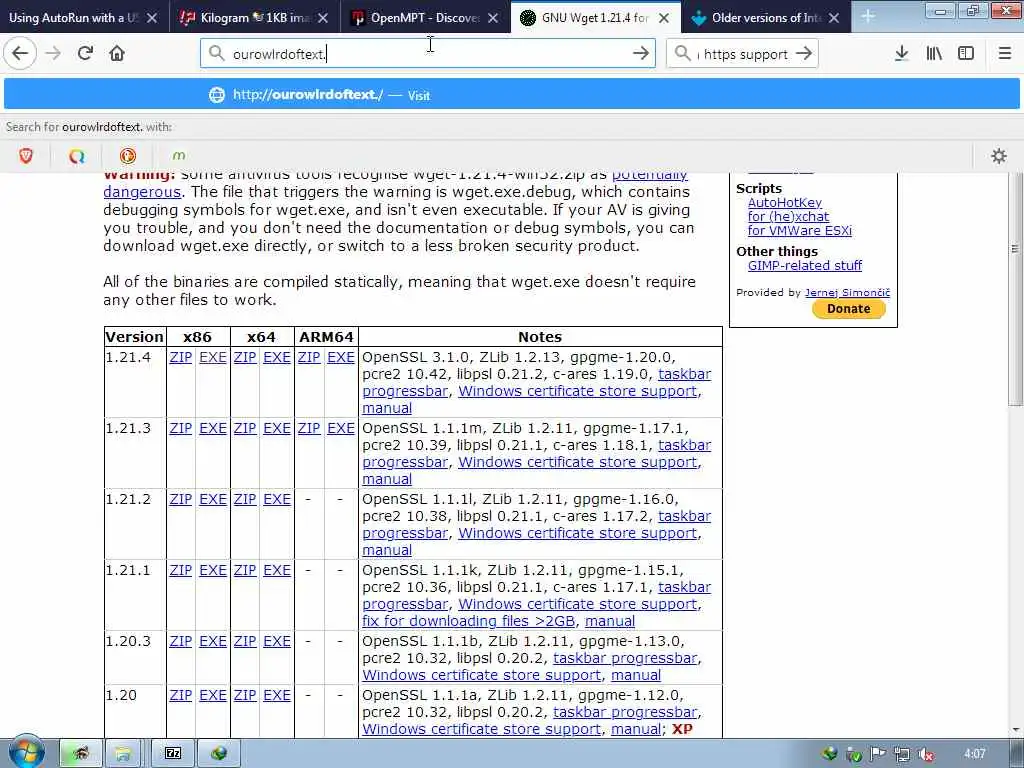Open the Library bookshelf icon
The width and height of the screenshot is (1024, 768).
tap(934, 54)
